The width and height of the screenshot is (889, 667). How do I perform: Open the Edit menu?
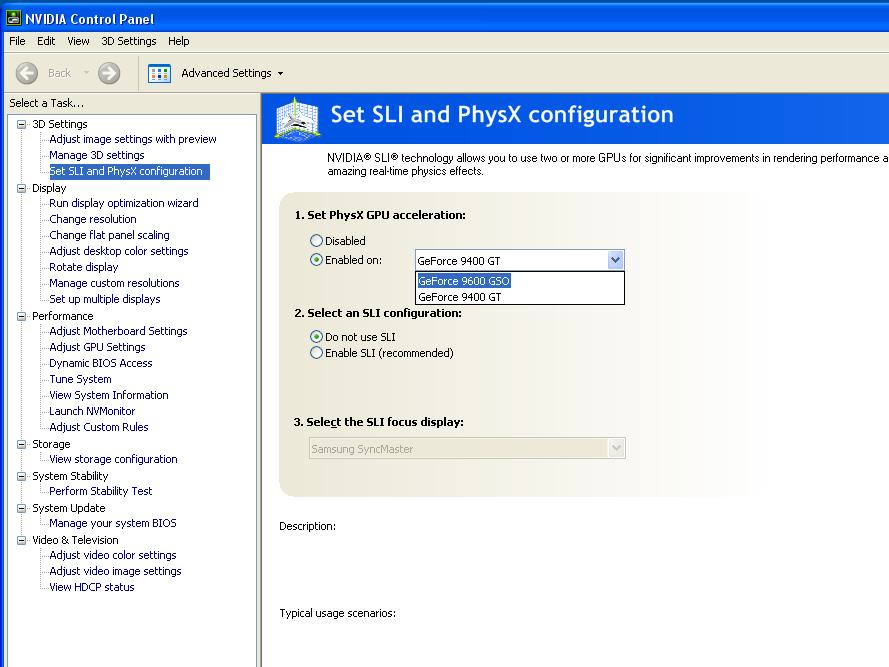click(x=46, y=41)
